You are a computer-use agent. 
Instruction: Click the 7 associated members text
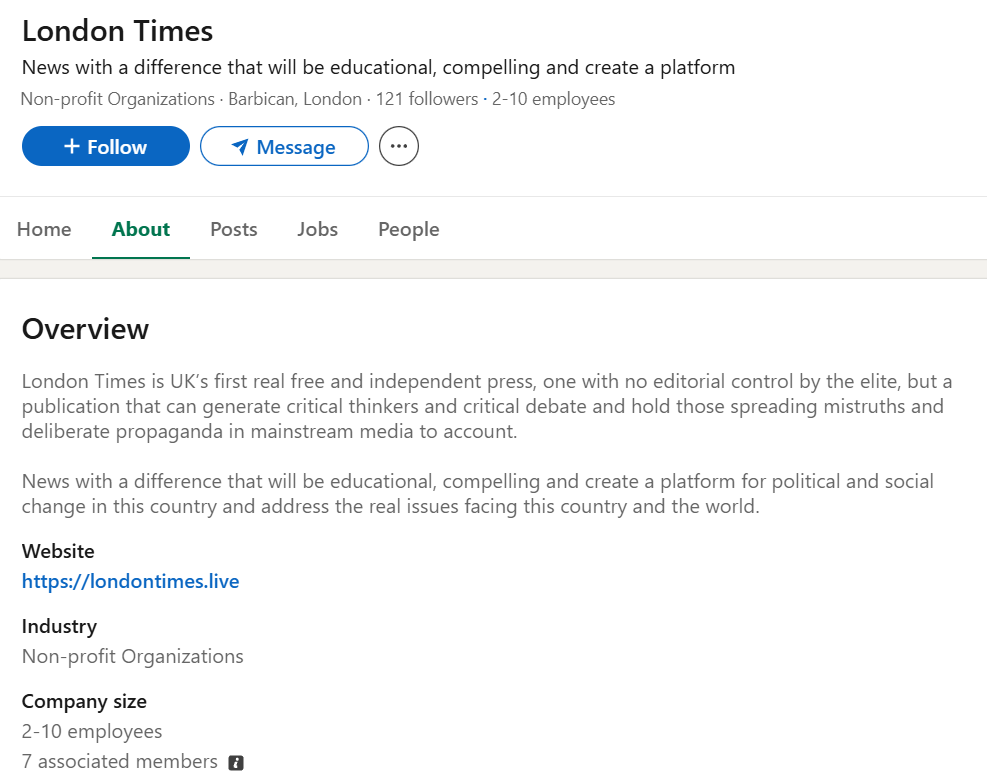click(x=120, y=762)
